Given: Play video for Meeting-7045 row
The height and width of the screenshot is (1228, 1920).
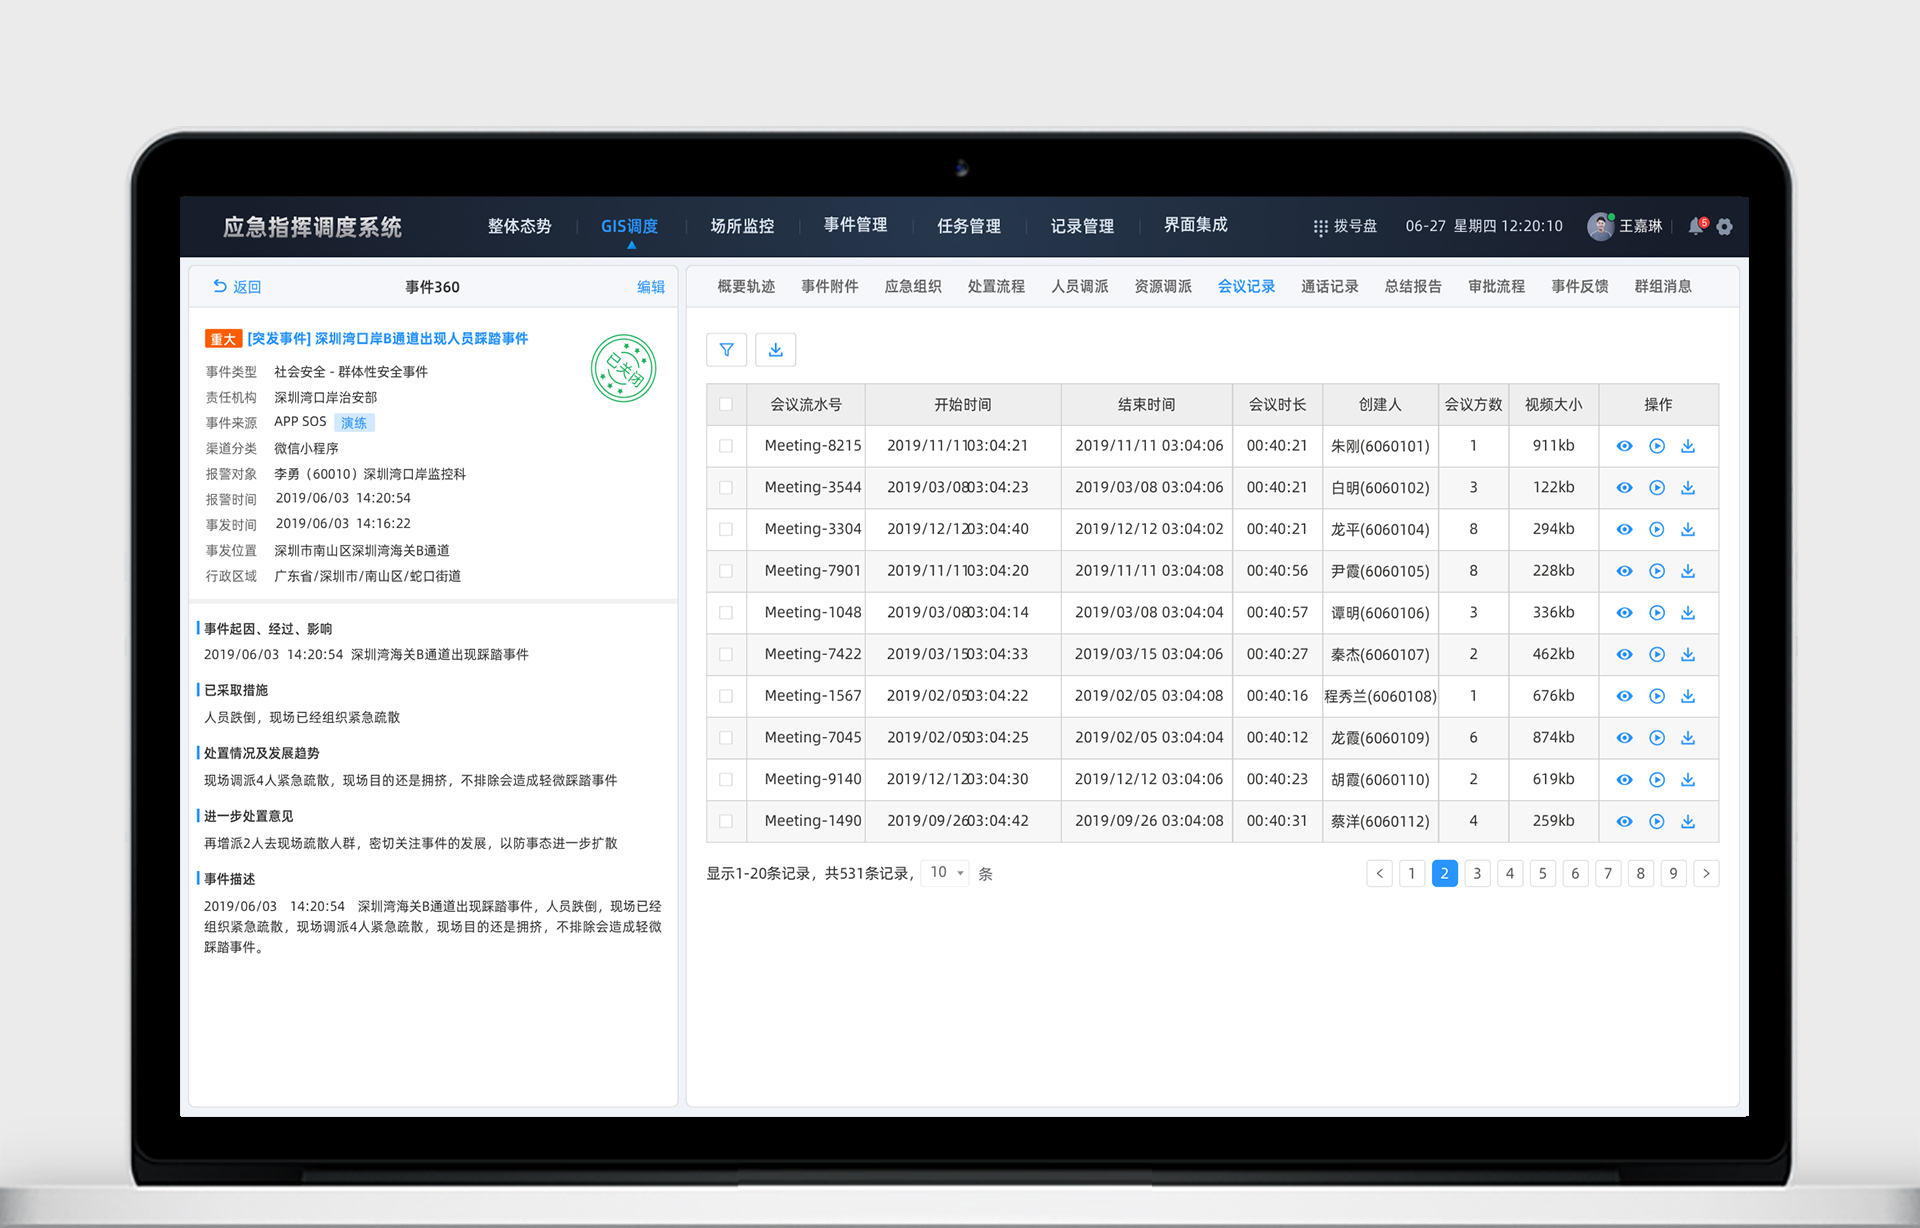Looking at the screenshot, I should pyautogui.click(x=1656, y=738).
